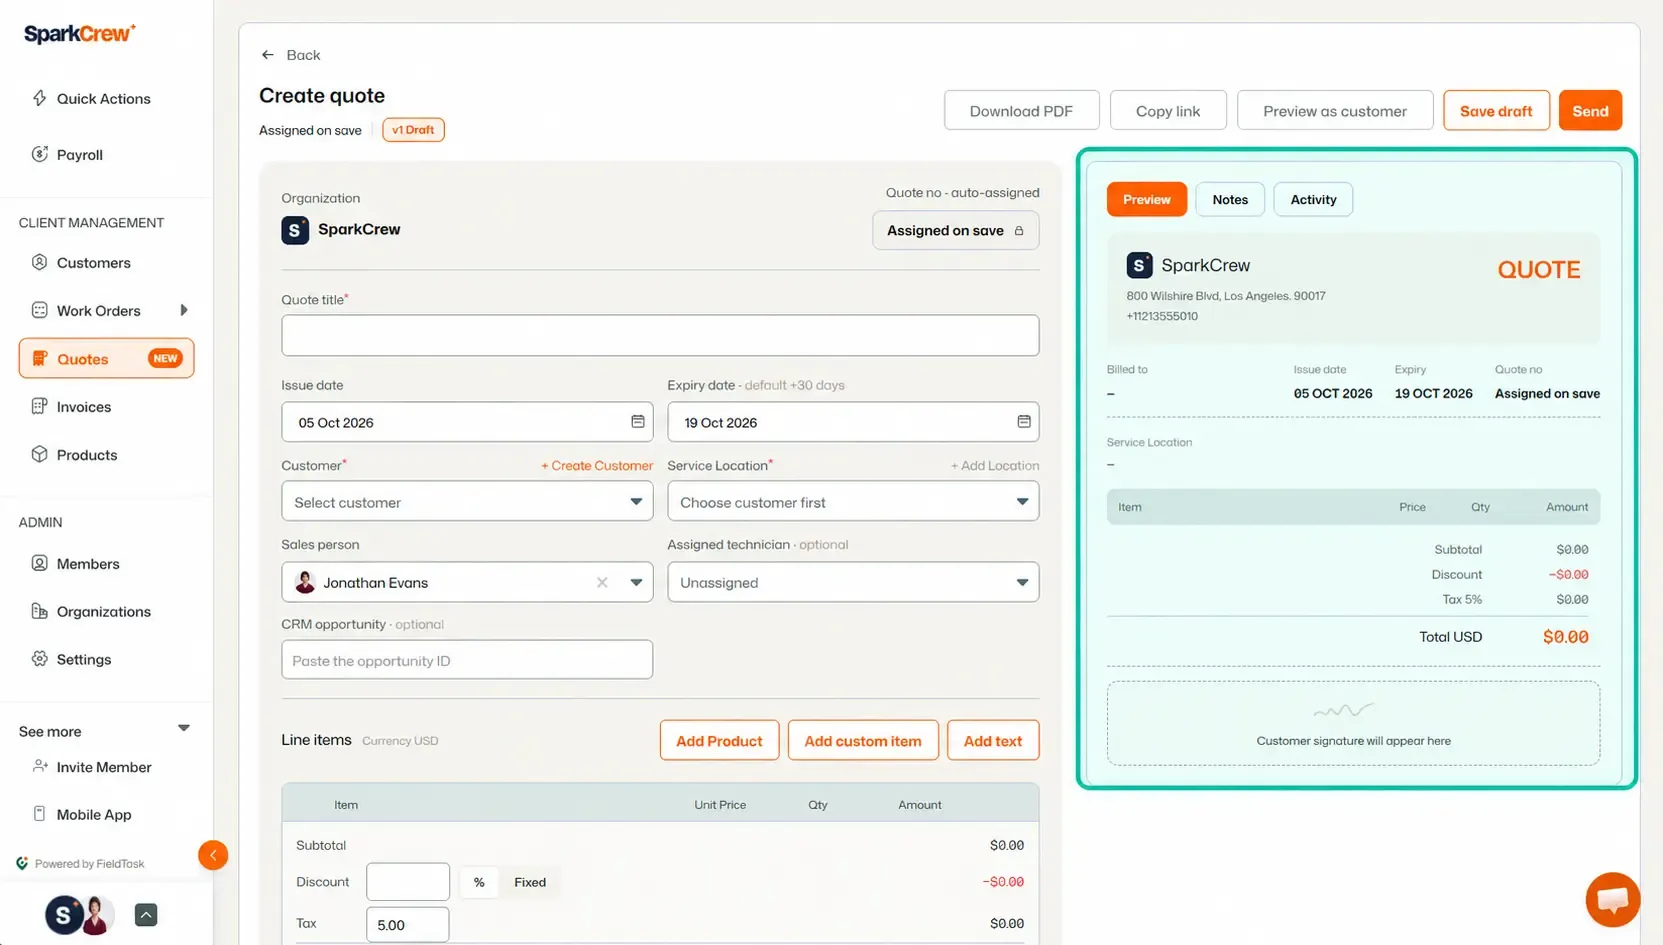The image size is (1663, 945).
Task: Open the chat support bubble
Action: (1612, 899)
